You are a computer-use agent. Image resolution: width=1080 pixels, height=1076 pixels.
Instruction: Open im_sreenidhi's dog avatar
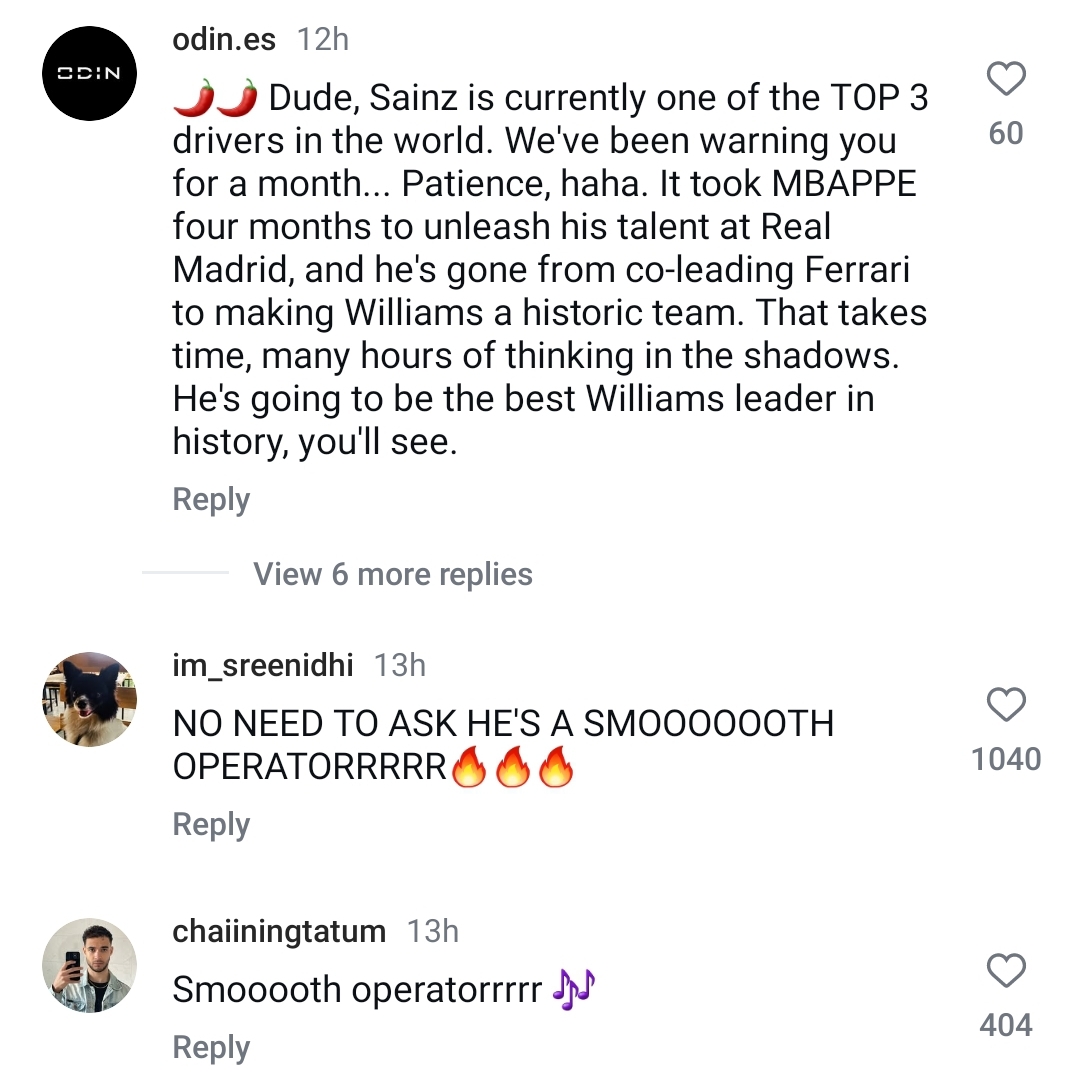coord(89,700)
